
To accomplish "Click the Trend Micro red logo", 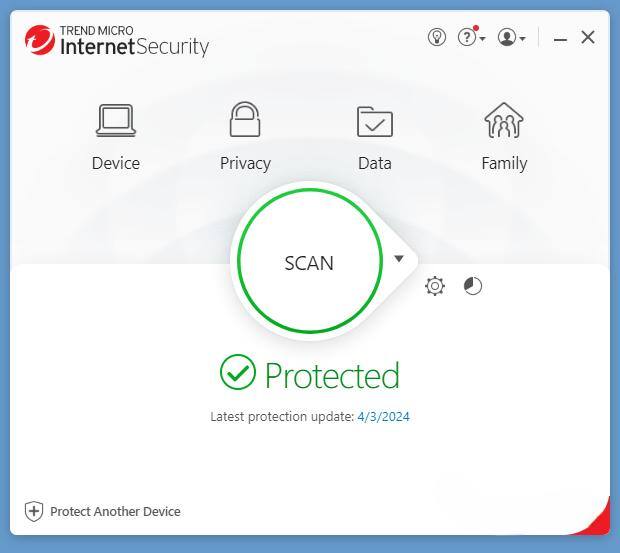I will [x=40, y=40].
